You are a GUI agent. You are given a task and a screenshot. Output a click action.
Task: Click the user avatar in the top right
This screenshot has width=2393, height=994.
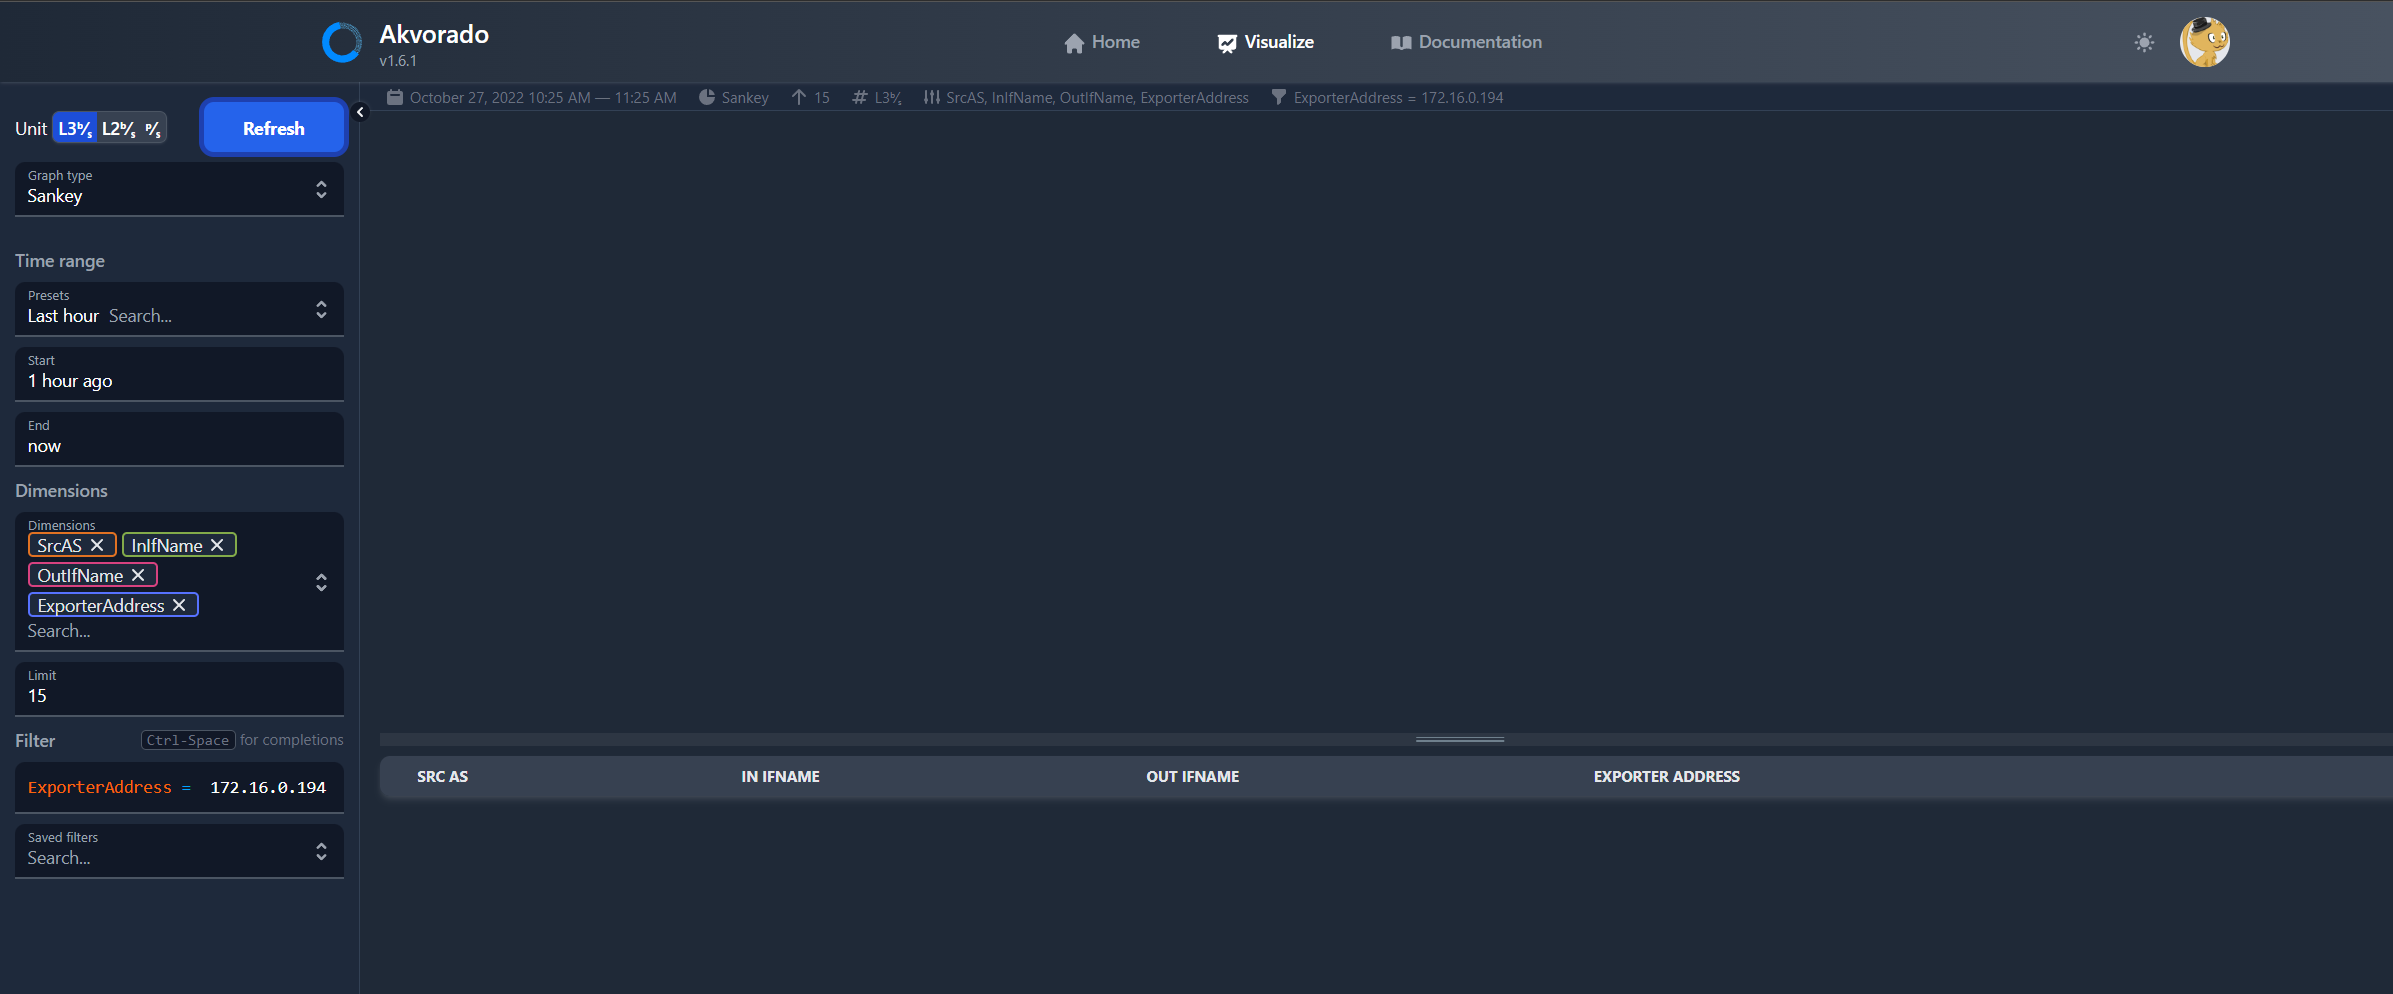[x=2204, y=41]
